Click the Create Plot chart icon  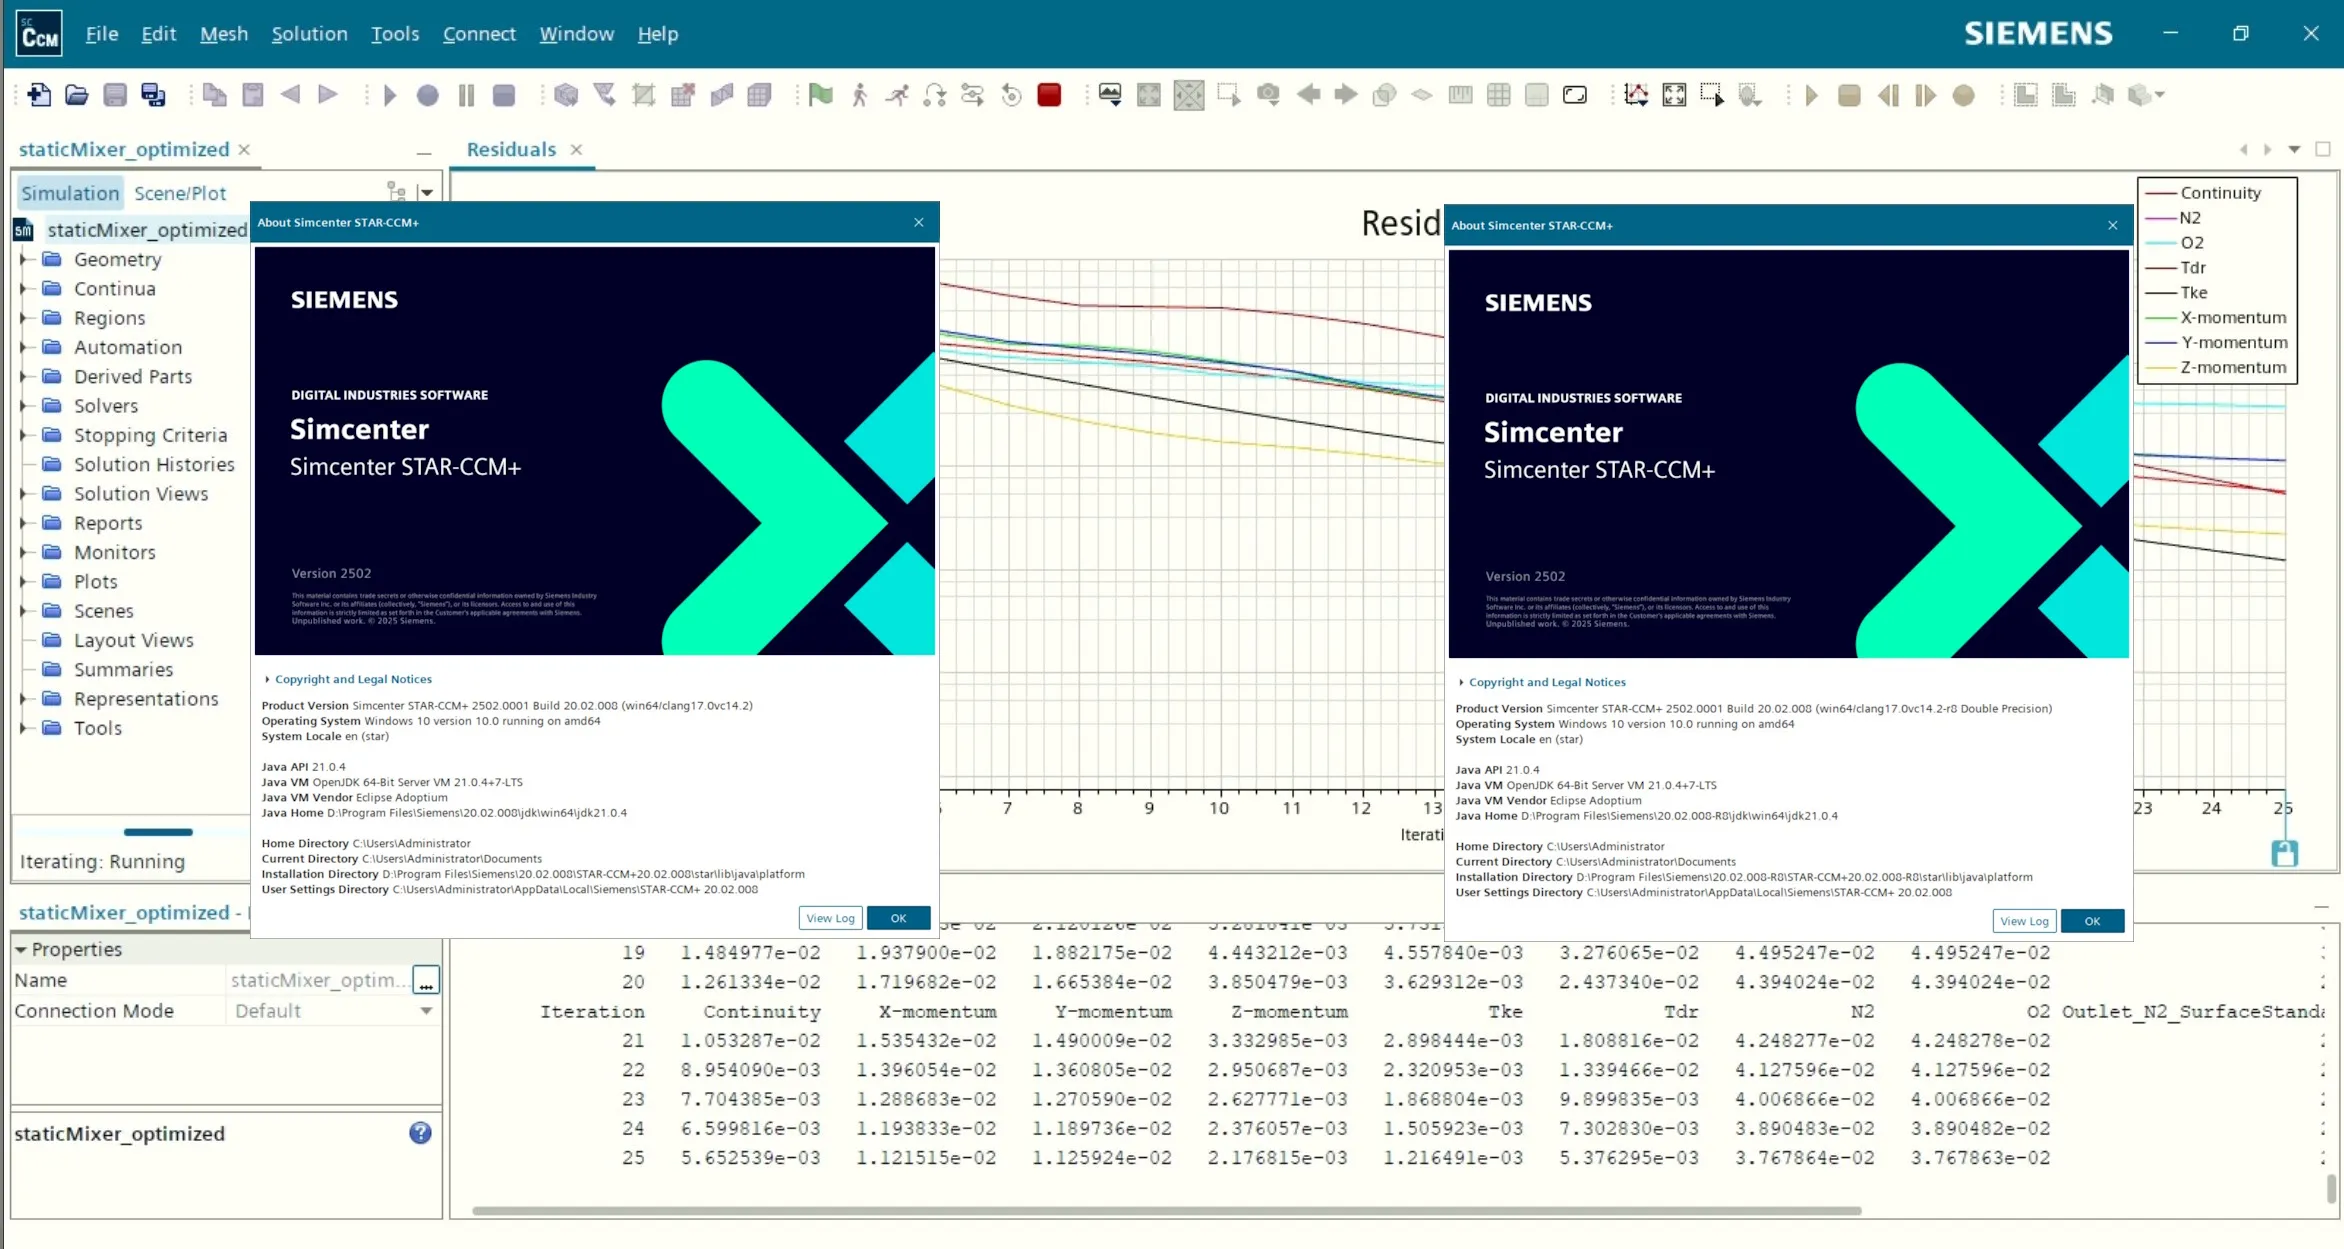tap(1636, 95)
